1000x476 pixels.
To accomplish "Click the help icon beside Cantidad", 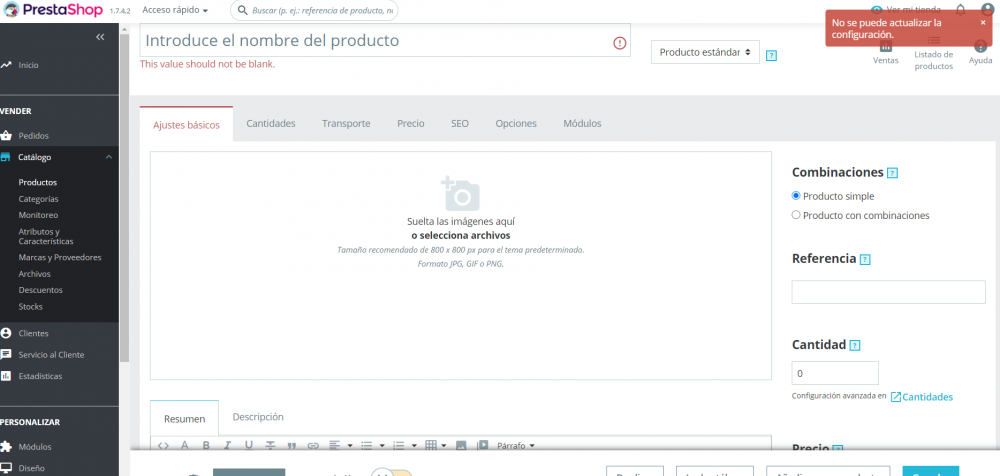I will click(x=855, y=345).
